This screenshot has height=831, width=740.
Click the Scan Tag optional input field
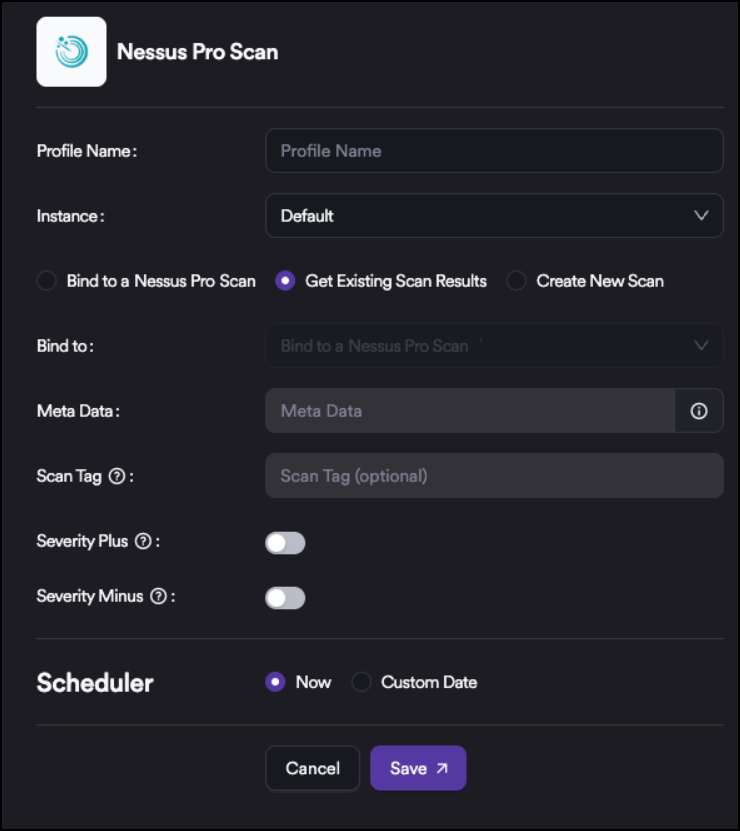pos(494,476)
